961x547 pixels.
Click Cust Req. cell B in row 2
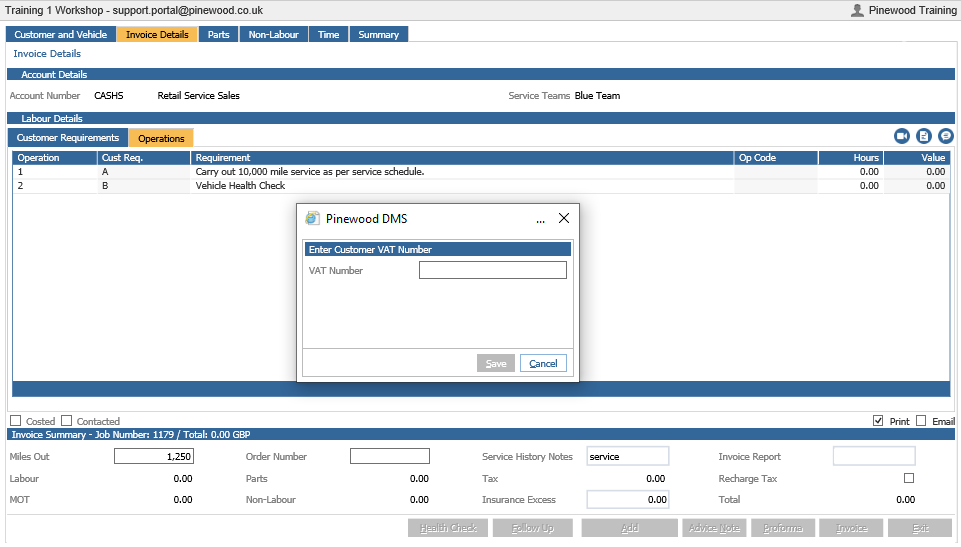point(143,186)
